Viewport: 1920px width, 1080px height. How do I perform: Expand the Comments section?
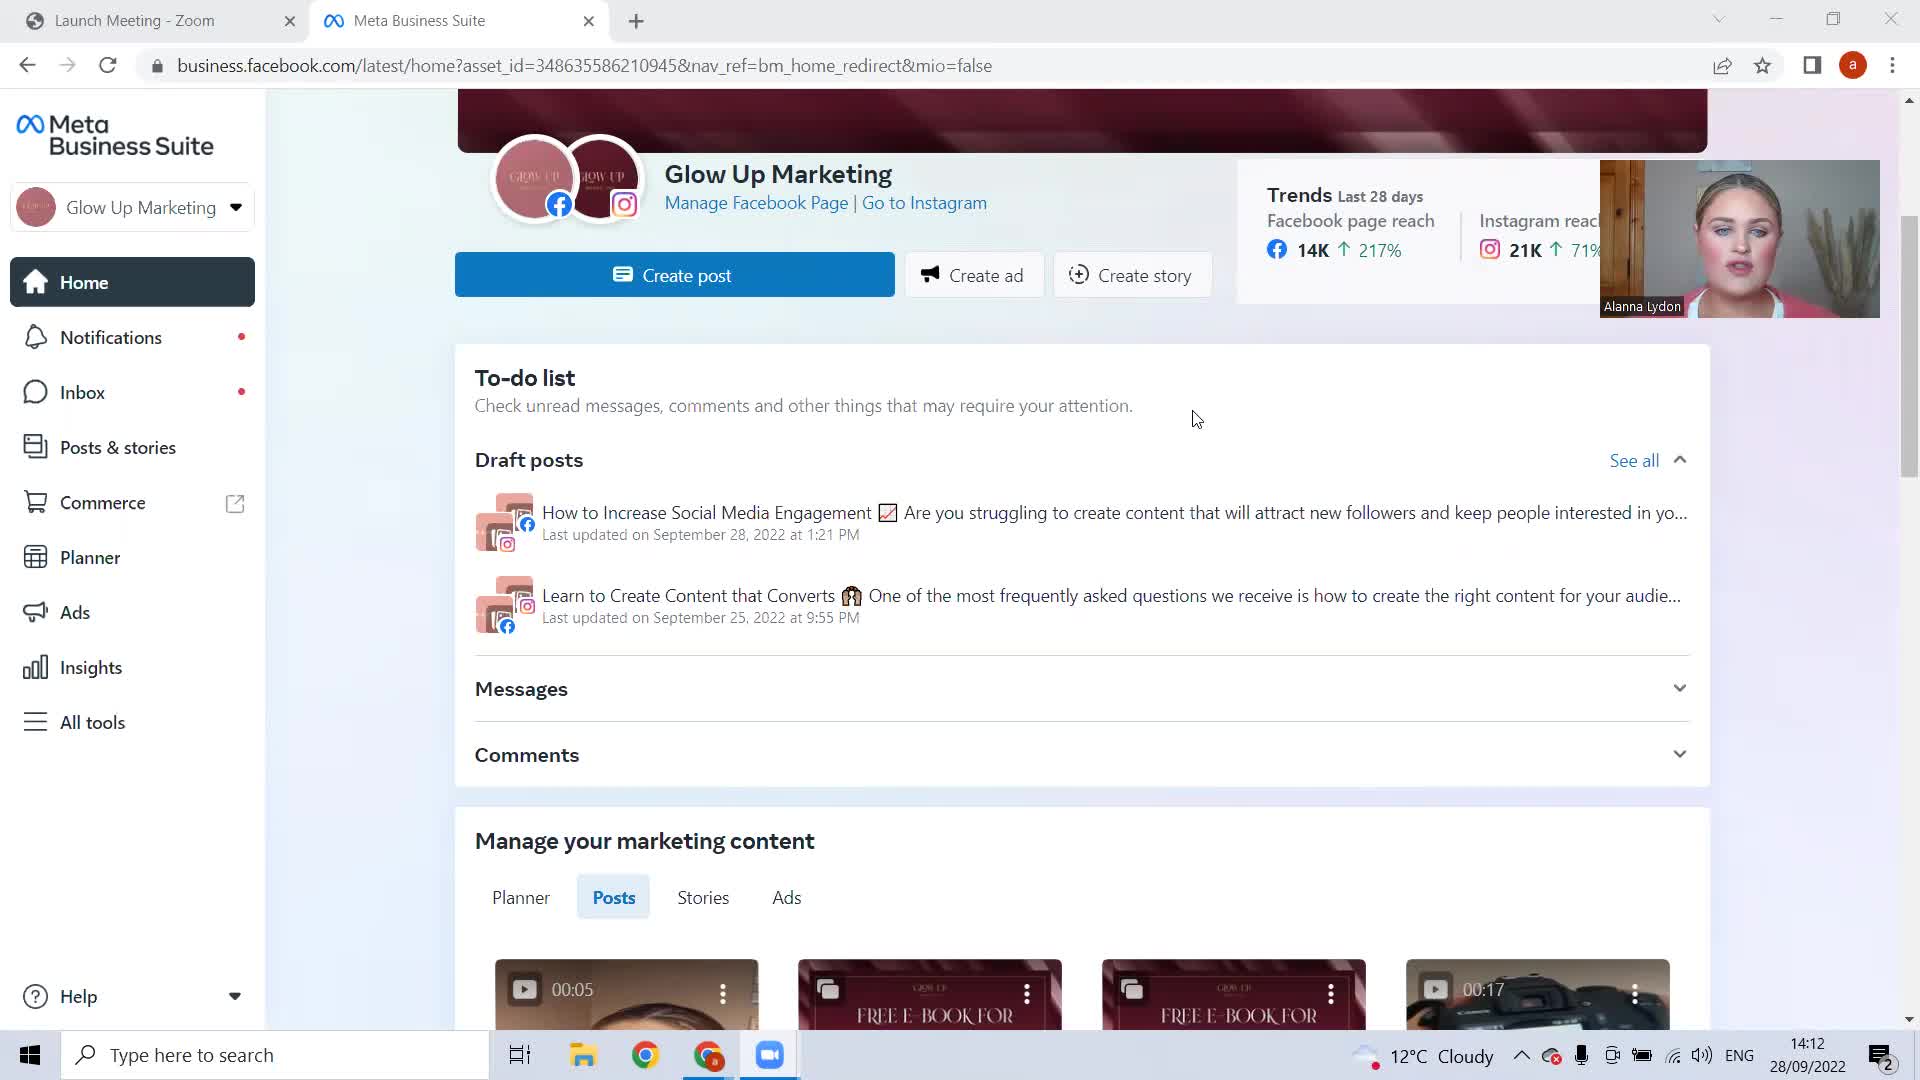coord(1082,755)
